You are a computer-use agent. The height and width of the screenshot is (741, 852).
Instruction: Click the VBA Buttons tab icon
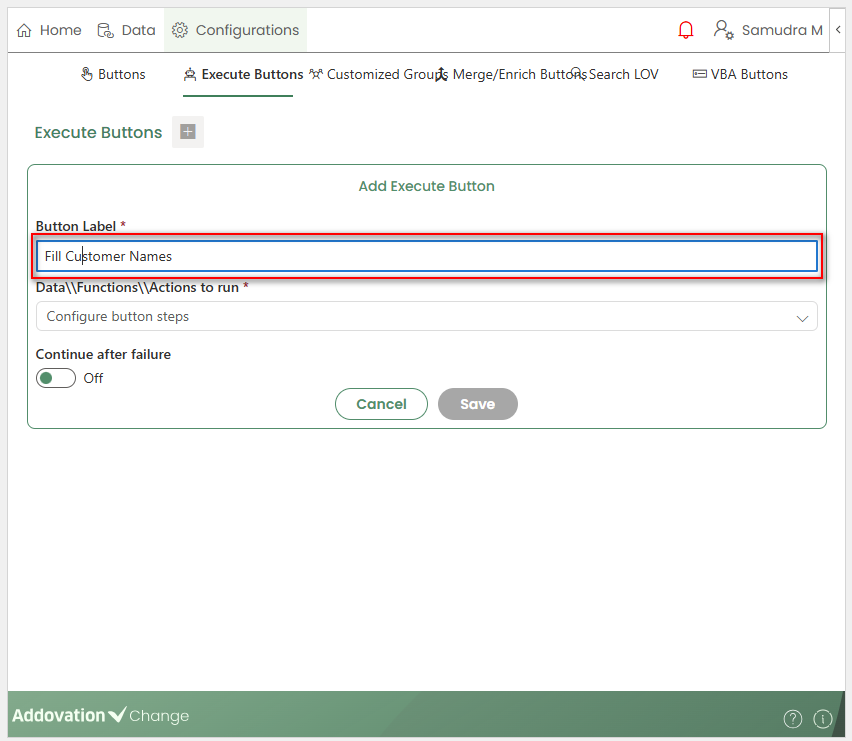[700, 74]
